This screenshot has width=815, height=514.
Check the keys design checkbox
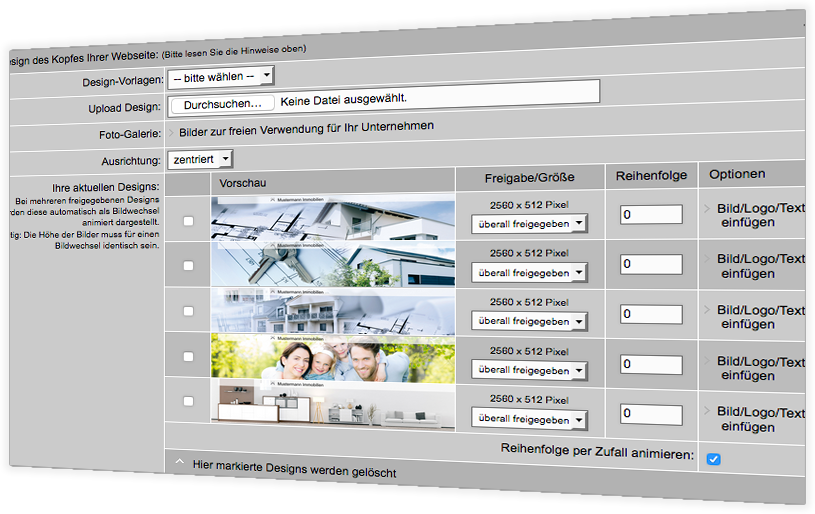[x=188, y=266]
